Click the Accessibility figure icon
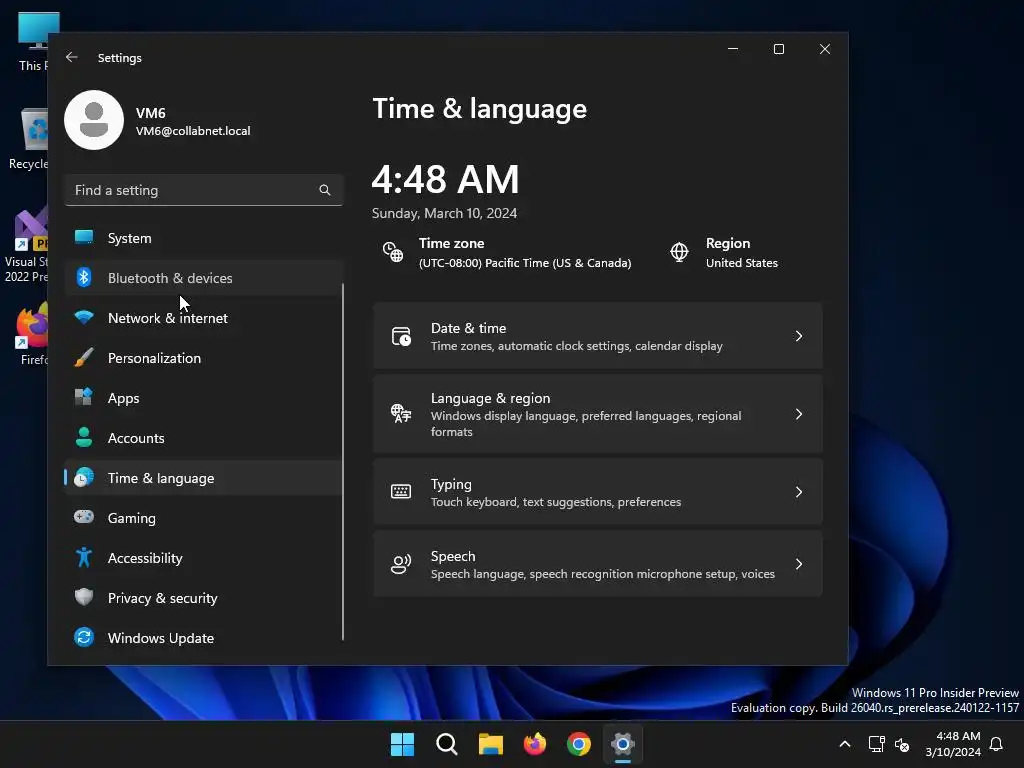The image size is (1024, 768). [x=84, y=557]
